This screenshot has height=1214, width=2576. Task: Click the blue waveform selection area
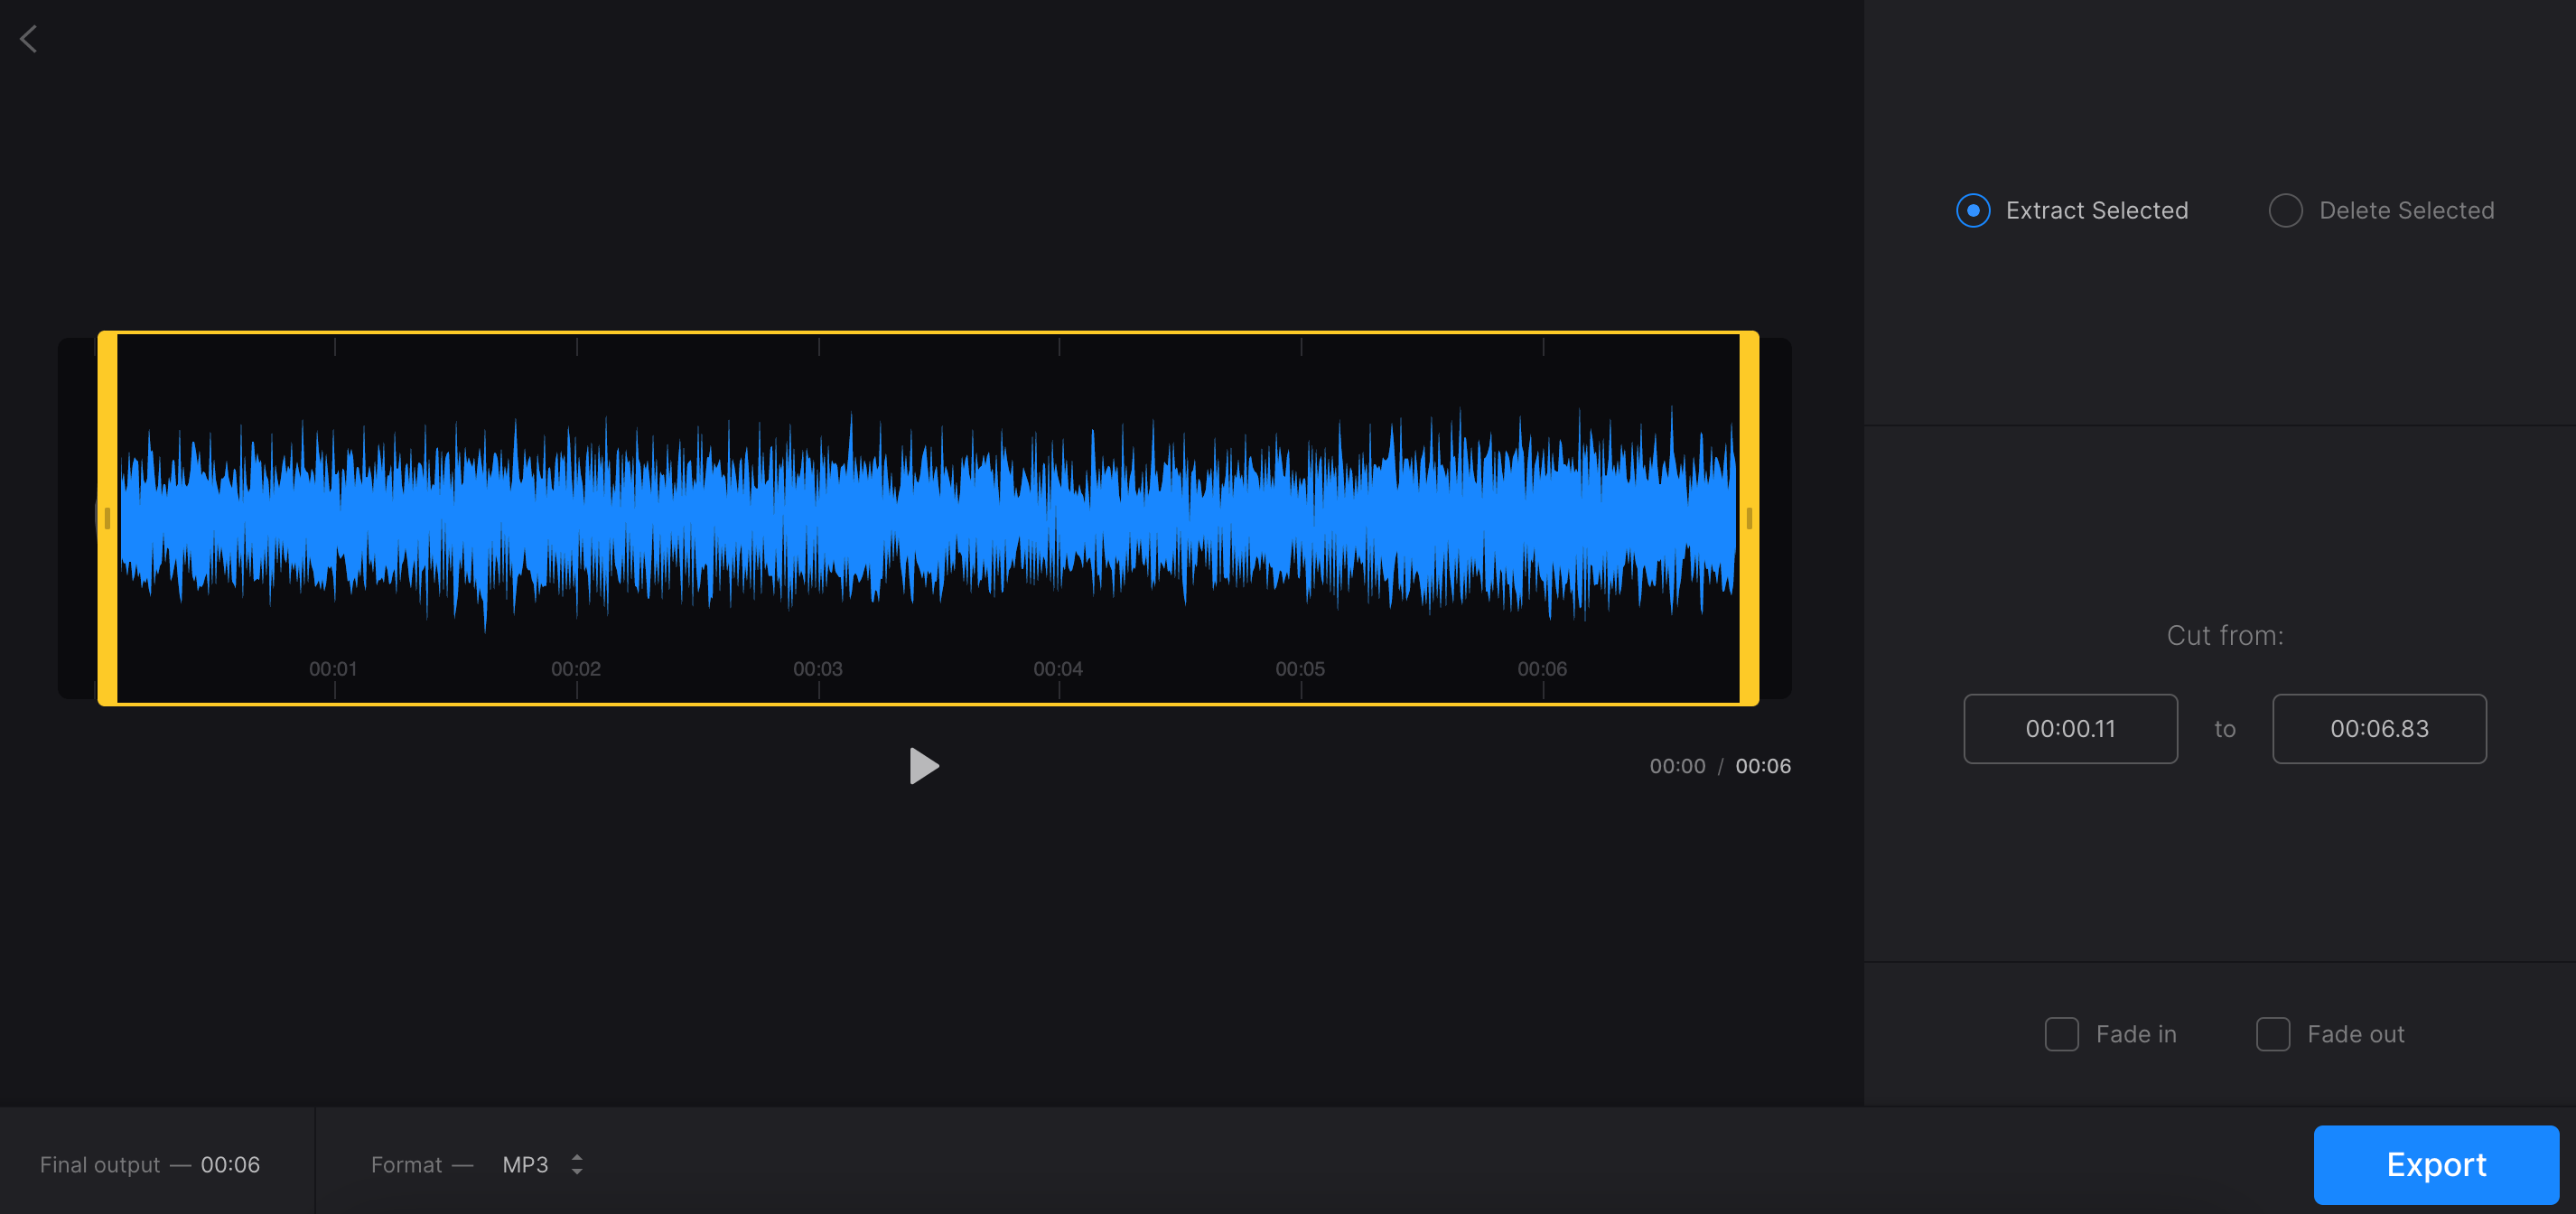tap(930, 517)
